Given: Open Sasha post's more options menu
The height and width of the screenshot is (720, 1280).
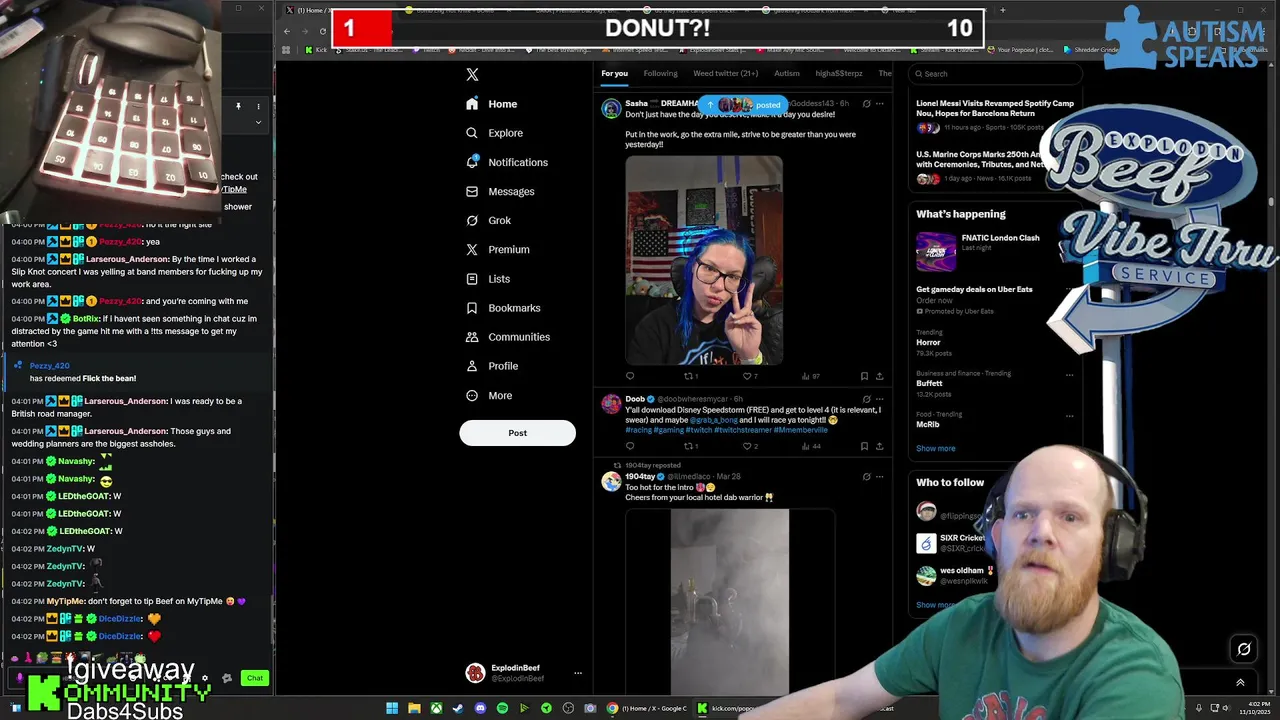Looking at the screenshot, I should coord(880,103).
